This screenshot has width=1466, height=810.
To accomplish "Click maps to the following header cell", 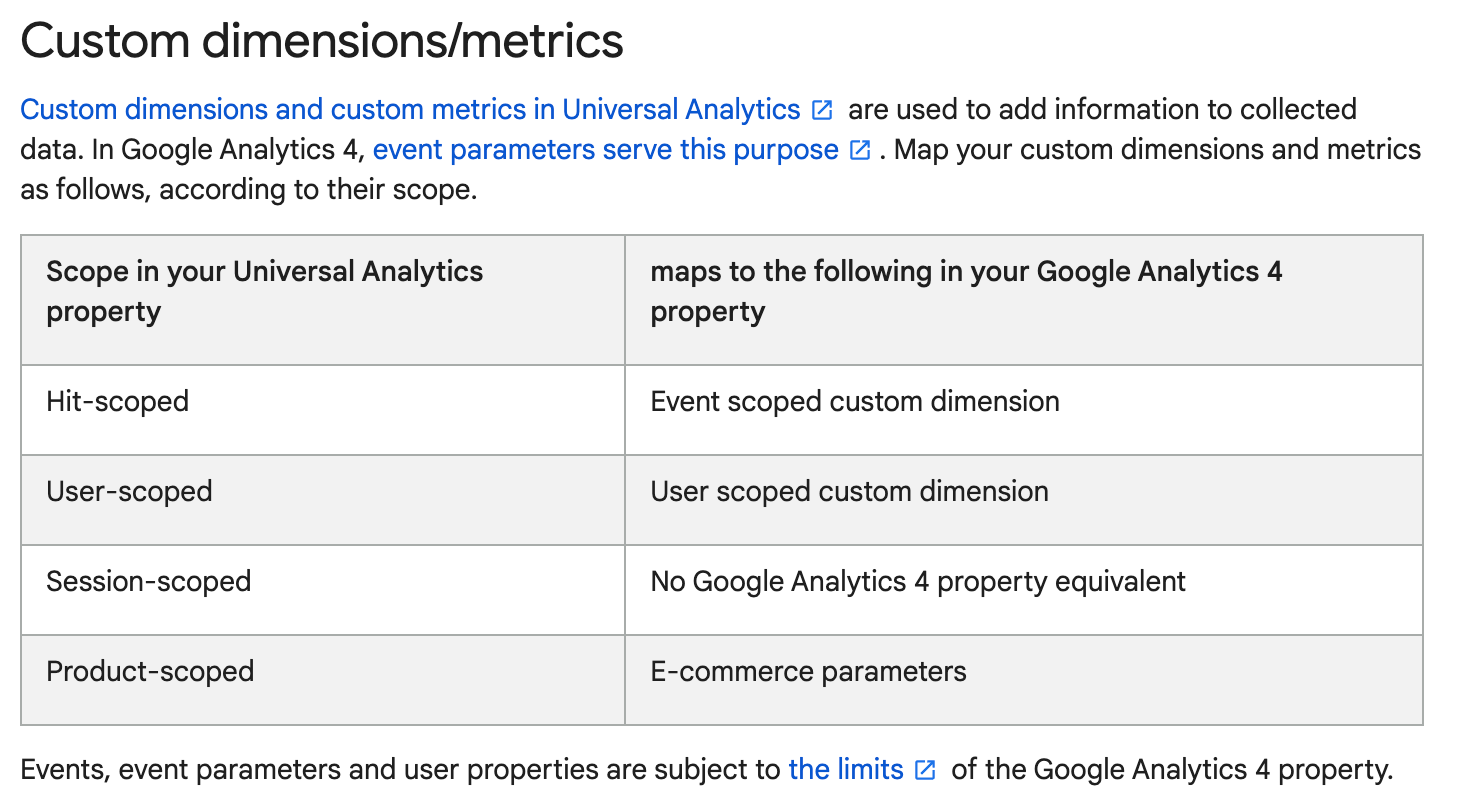I will [1024, 300].
